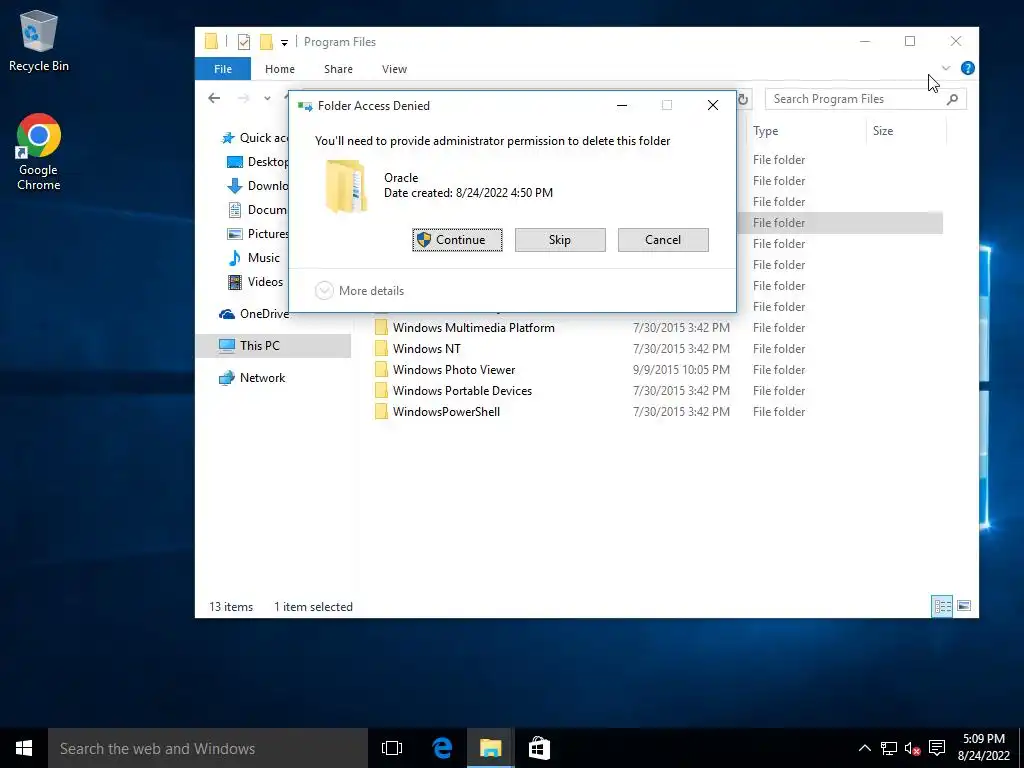
Task: Minimize the Folder Access Denied dialog
Action: [622, 105]
